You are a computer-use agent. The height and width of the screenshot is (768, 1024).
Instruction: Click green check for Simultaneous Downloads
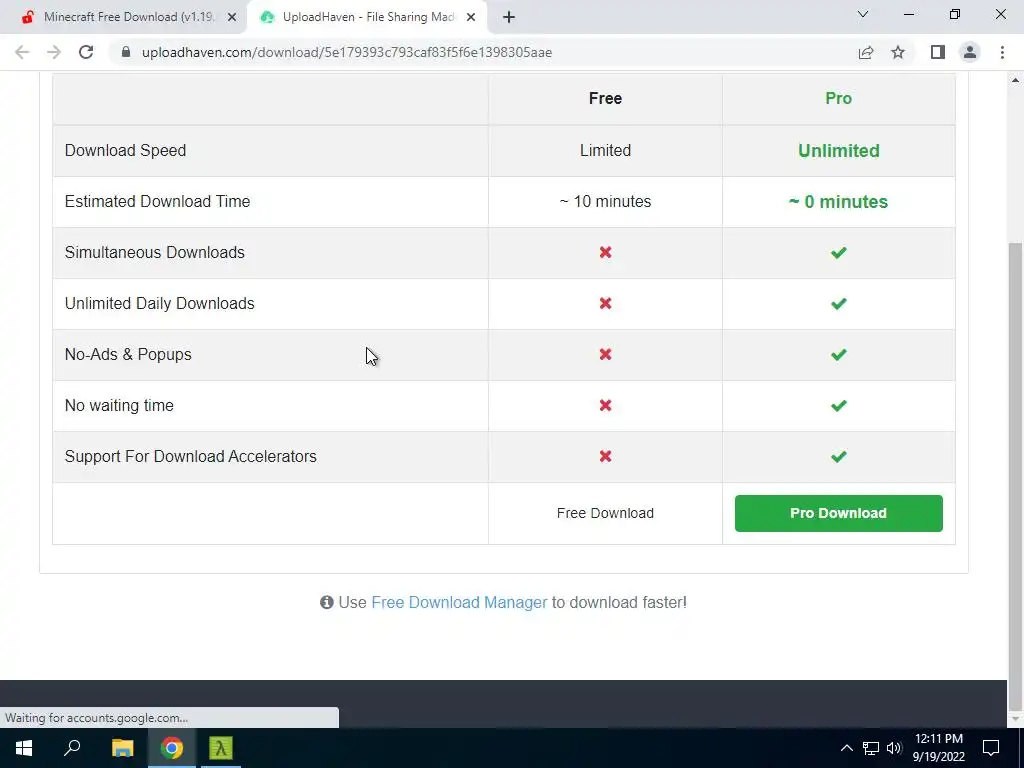point(839,252)
